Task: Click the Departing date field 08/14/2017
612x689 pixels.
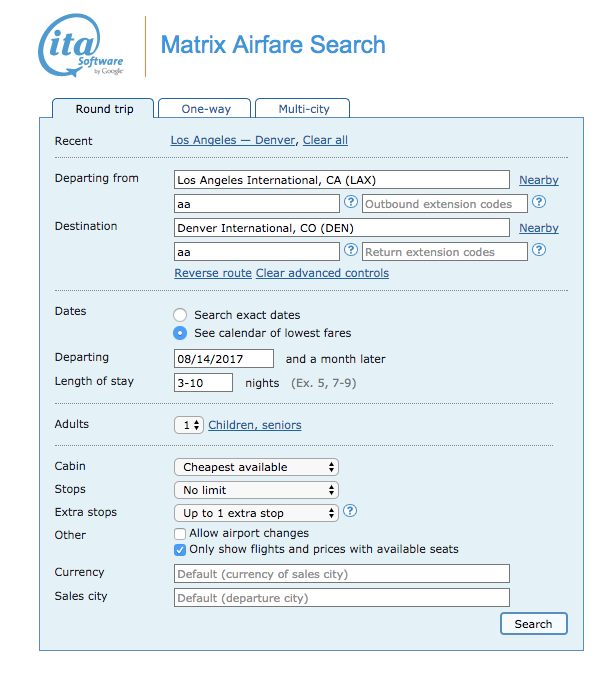Action: coord(224,359)
